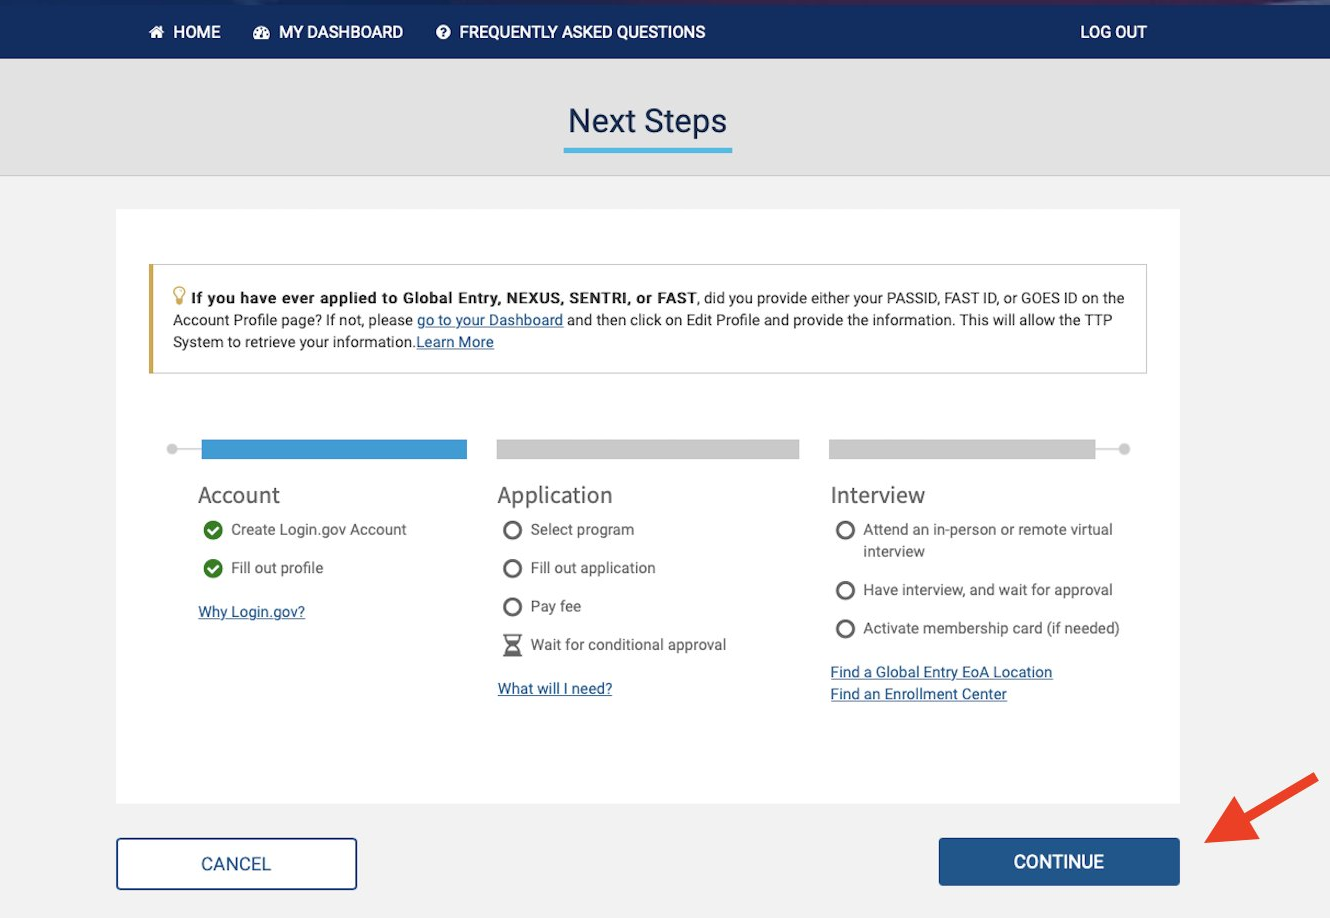This screenshot has width=1330, height=918.
Task: Click the lightbulb tip icon
Action: point(180,295)
